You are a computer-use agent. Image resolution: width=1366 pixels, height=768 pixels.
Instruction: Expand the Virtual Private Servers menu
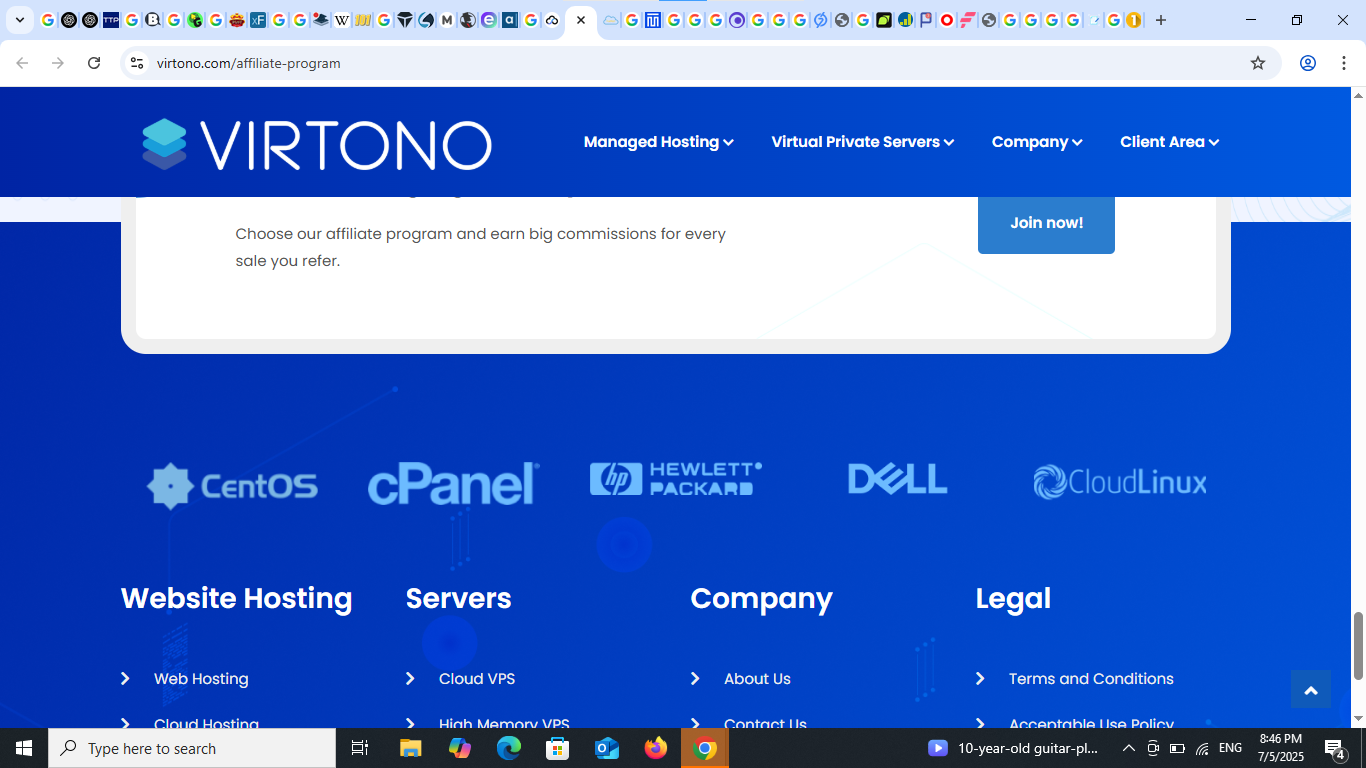click(x=863, y=142)
